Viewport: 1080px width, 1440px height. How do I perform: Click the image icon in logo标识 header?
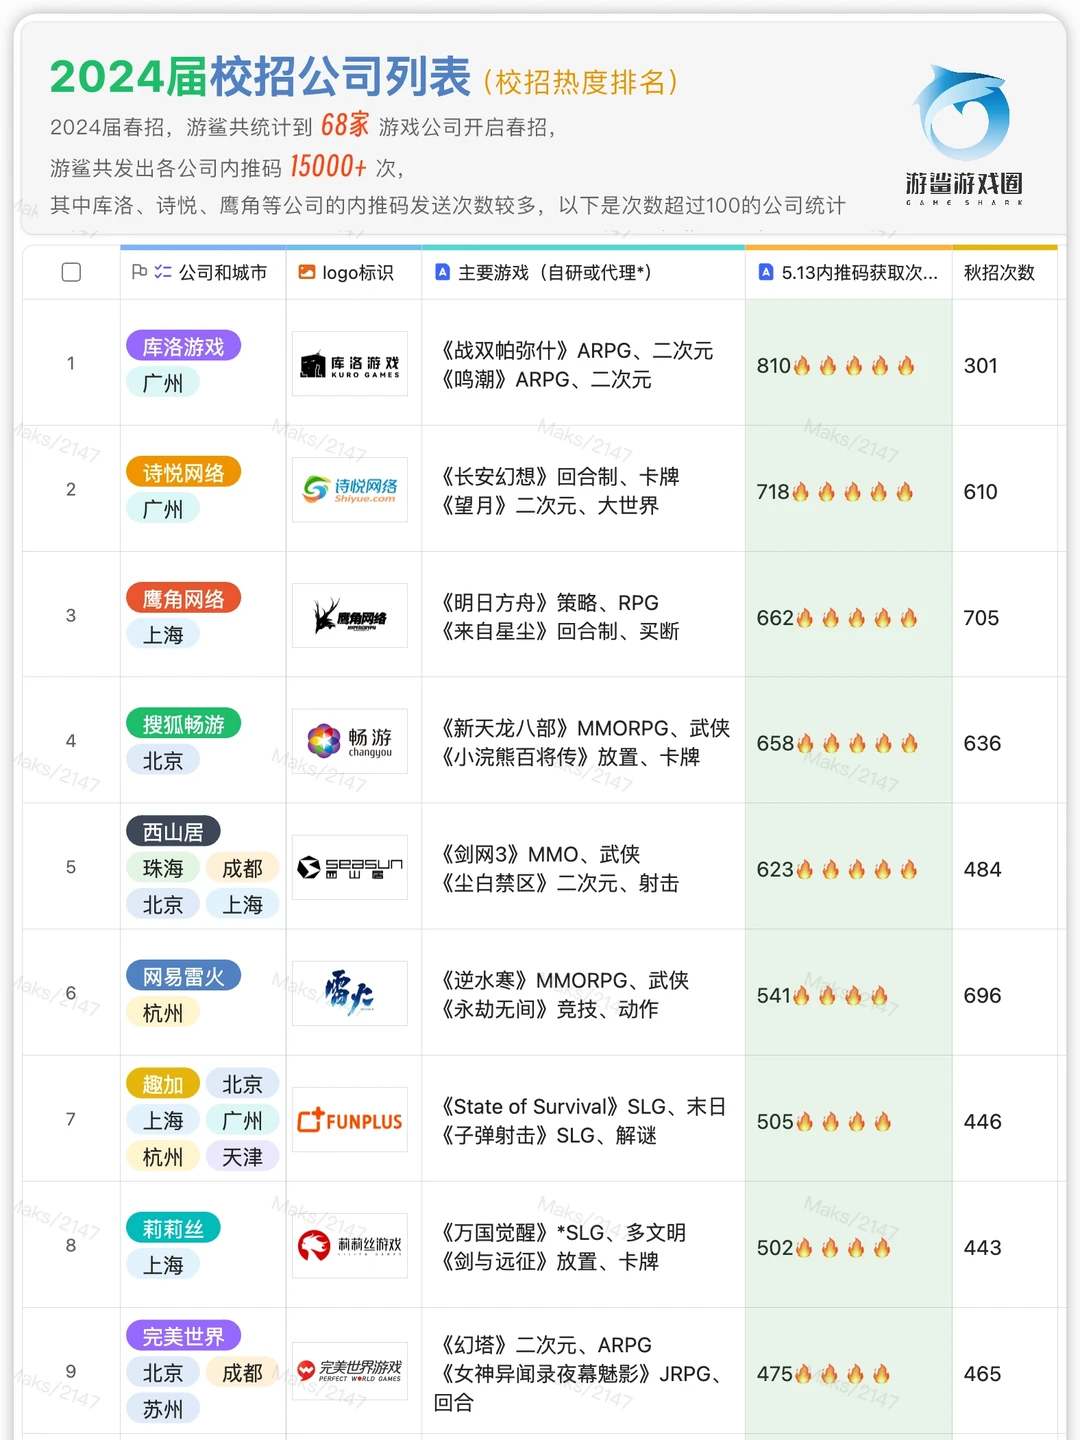tap(307, 272)
